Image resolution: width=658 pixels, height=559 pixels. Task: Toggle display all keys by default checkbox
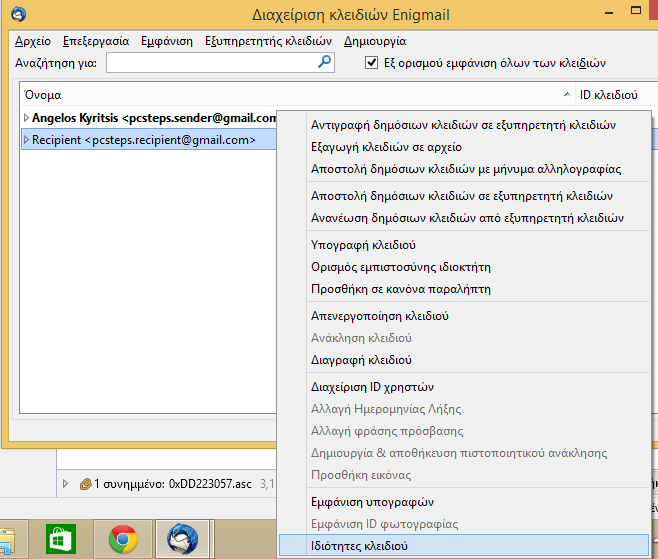(371, 63)
